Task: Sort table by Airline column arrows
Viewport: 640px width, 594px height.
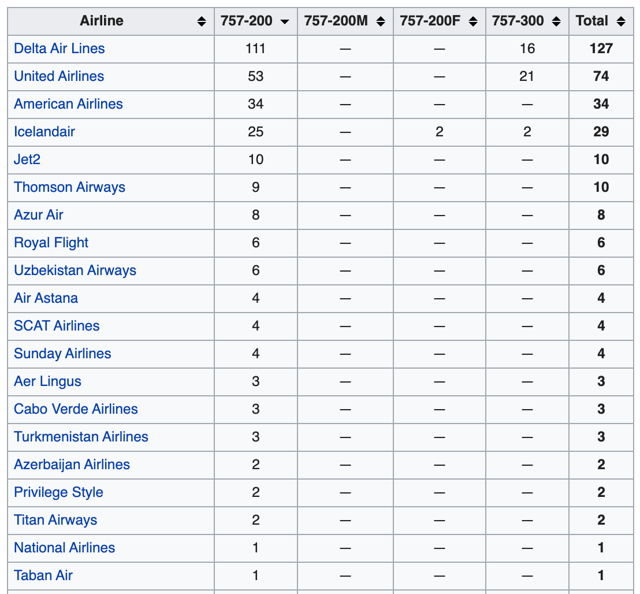Action: click(201, 21)
